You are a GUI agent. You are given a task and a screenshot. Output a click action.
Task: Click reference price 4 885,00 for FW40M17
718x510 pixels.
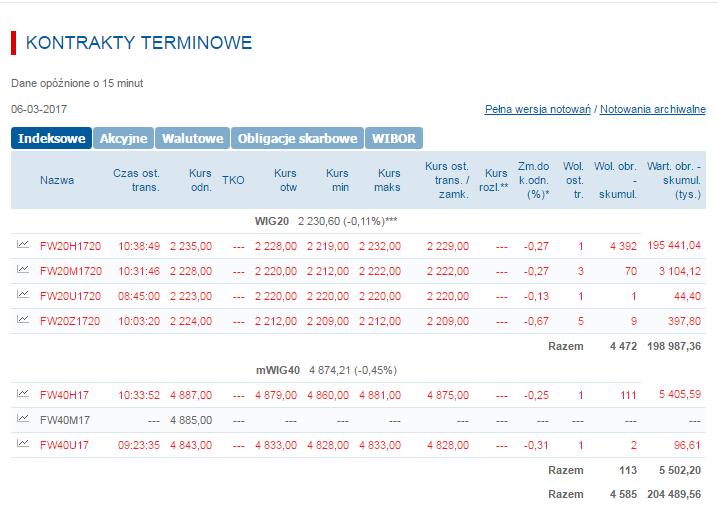click(x=191, y=420)
